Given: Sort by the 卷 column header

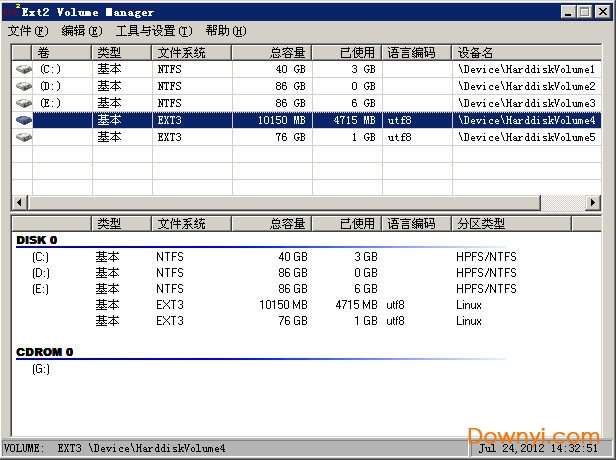Looking at the screenshot, I should click(x=61, y=53).
